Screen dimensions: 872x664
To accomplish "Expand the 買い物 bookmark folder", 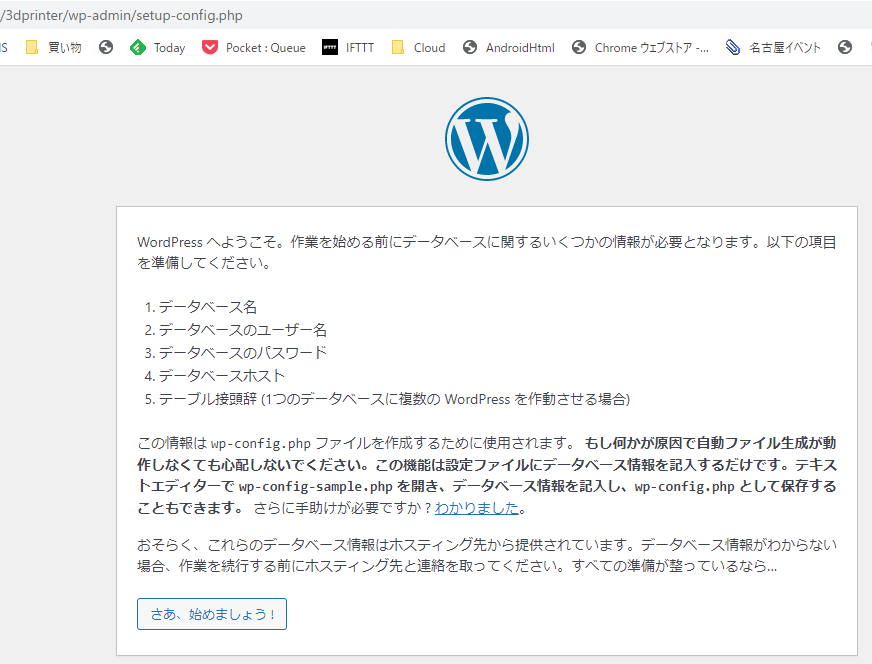I will 54,48.
